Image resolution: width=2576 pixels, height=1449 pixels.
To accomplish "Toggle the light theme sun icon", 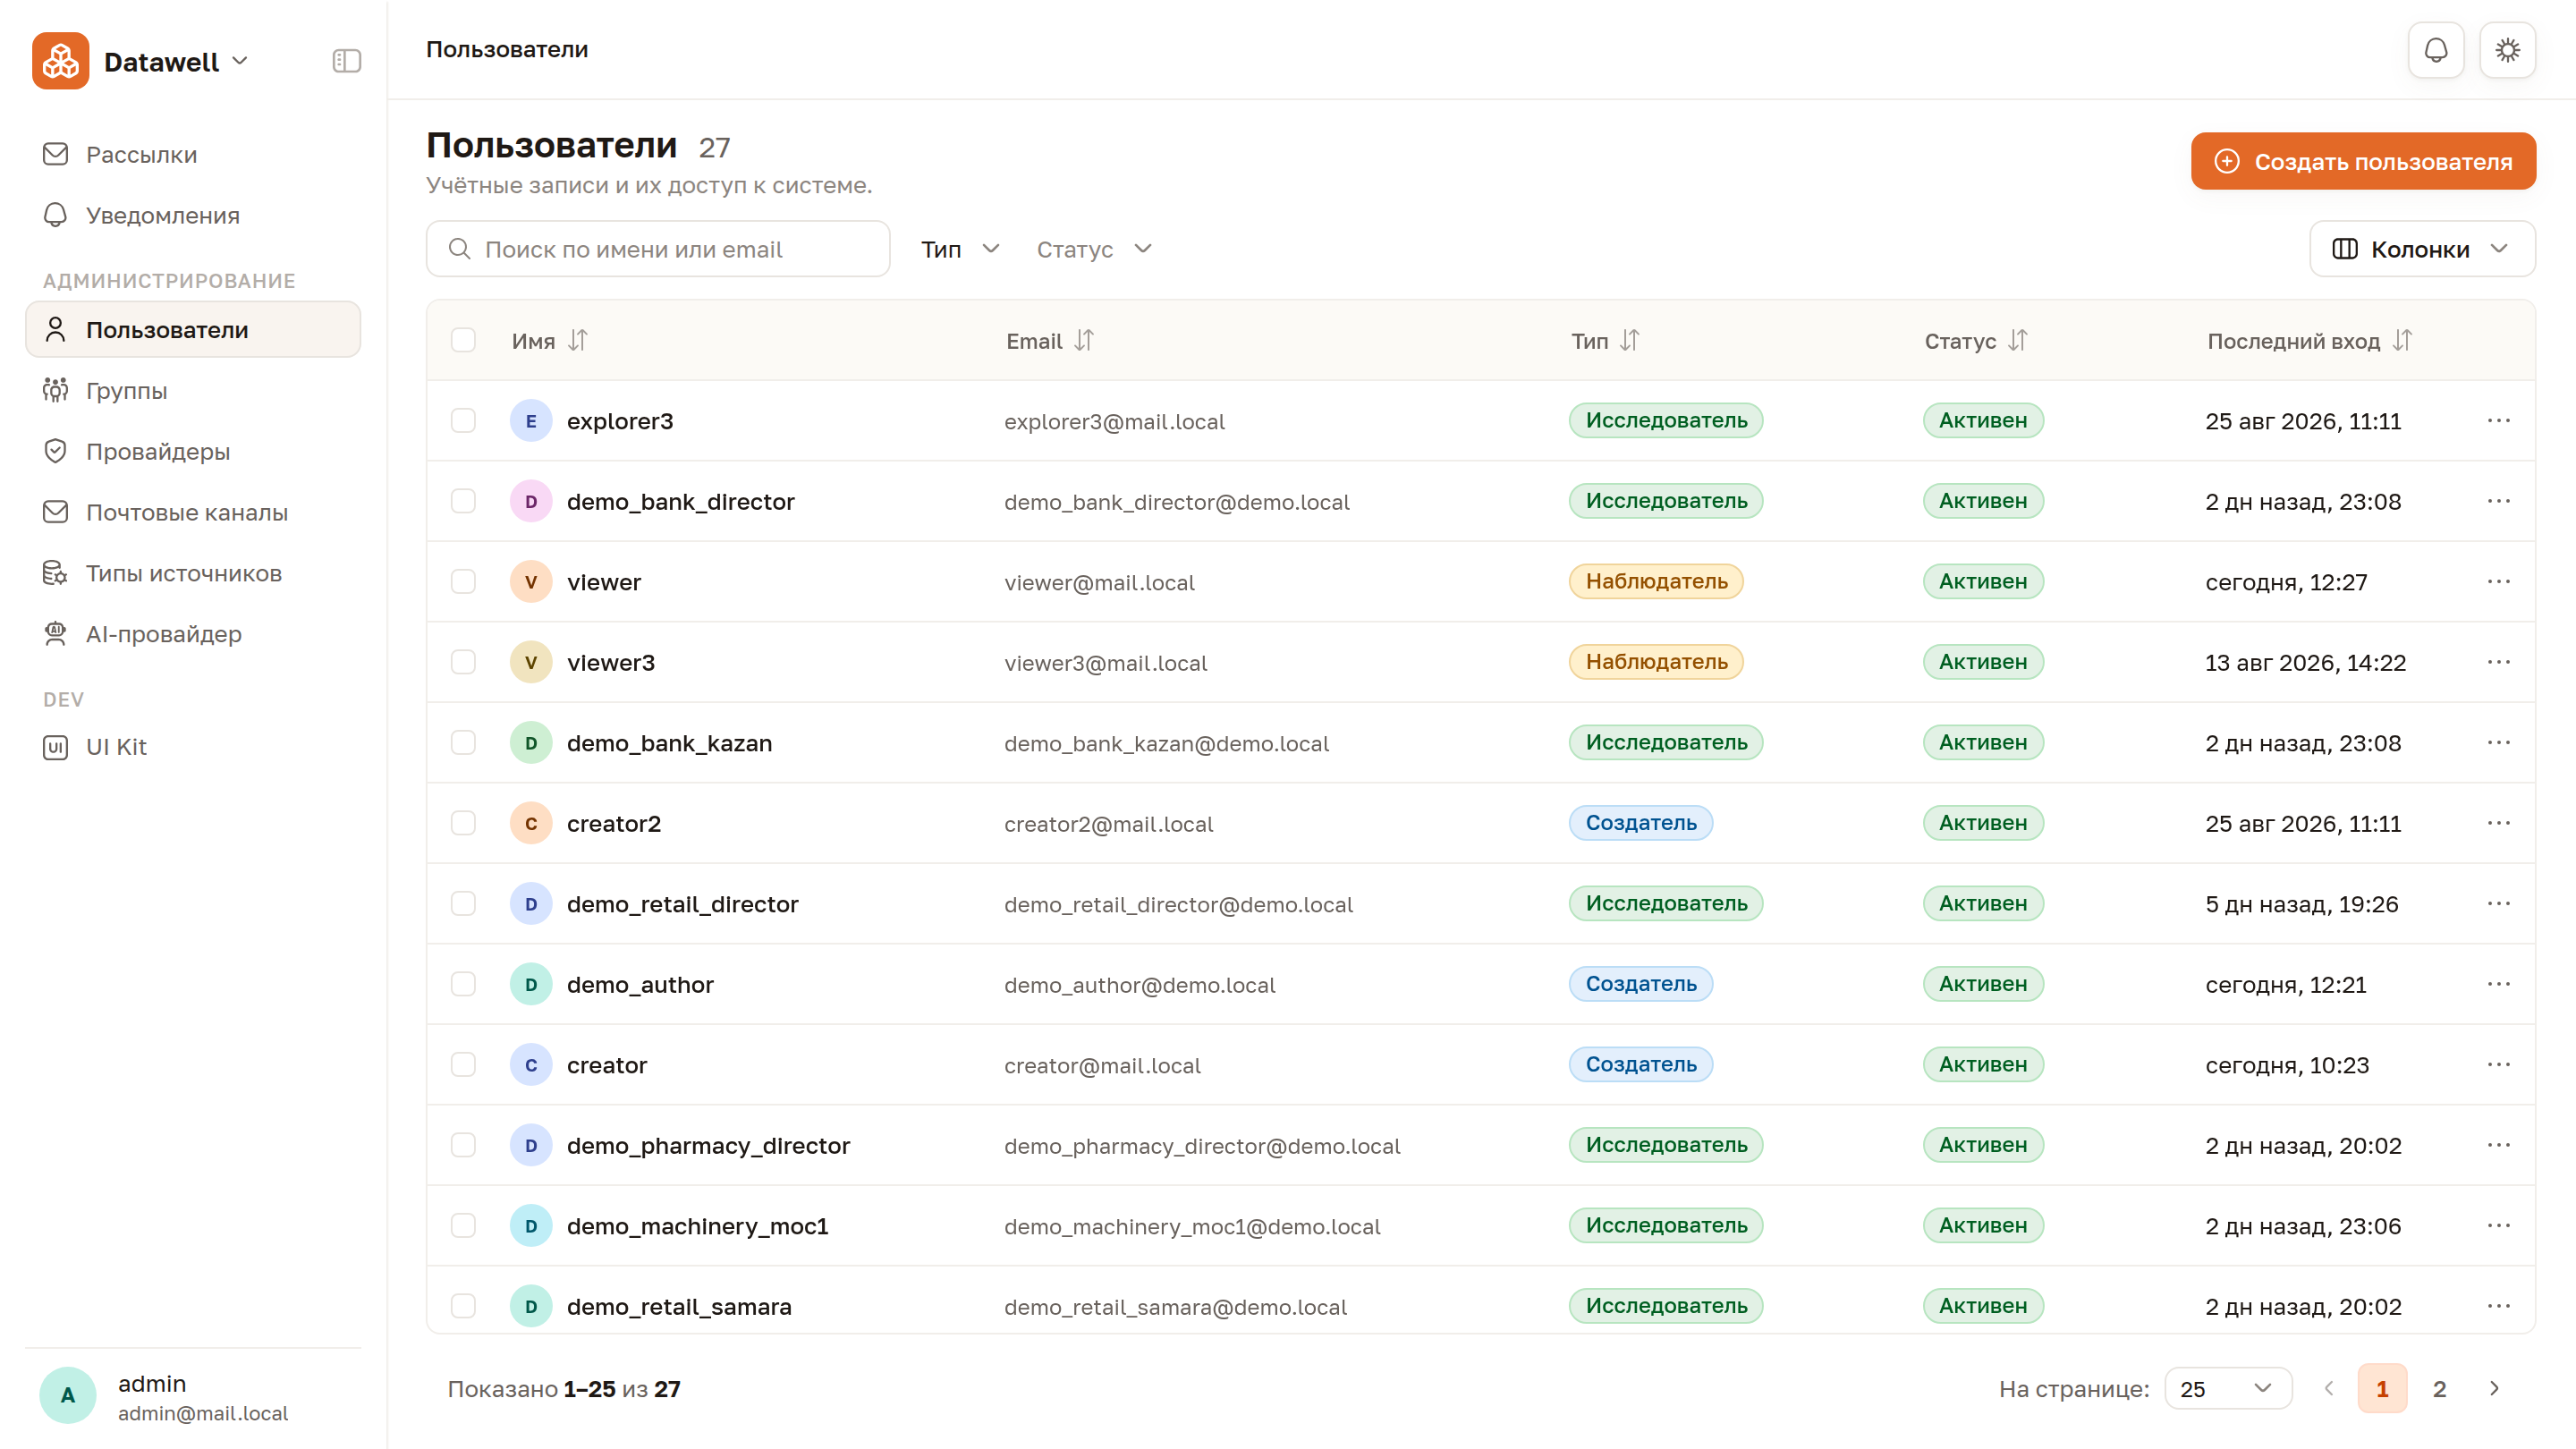I will click(x=2507, y=50).
